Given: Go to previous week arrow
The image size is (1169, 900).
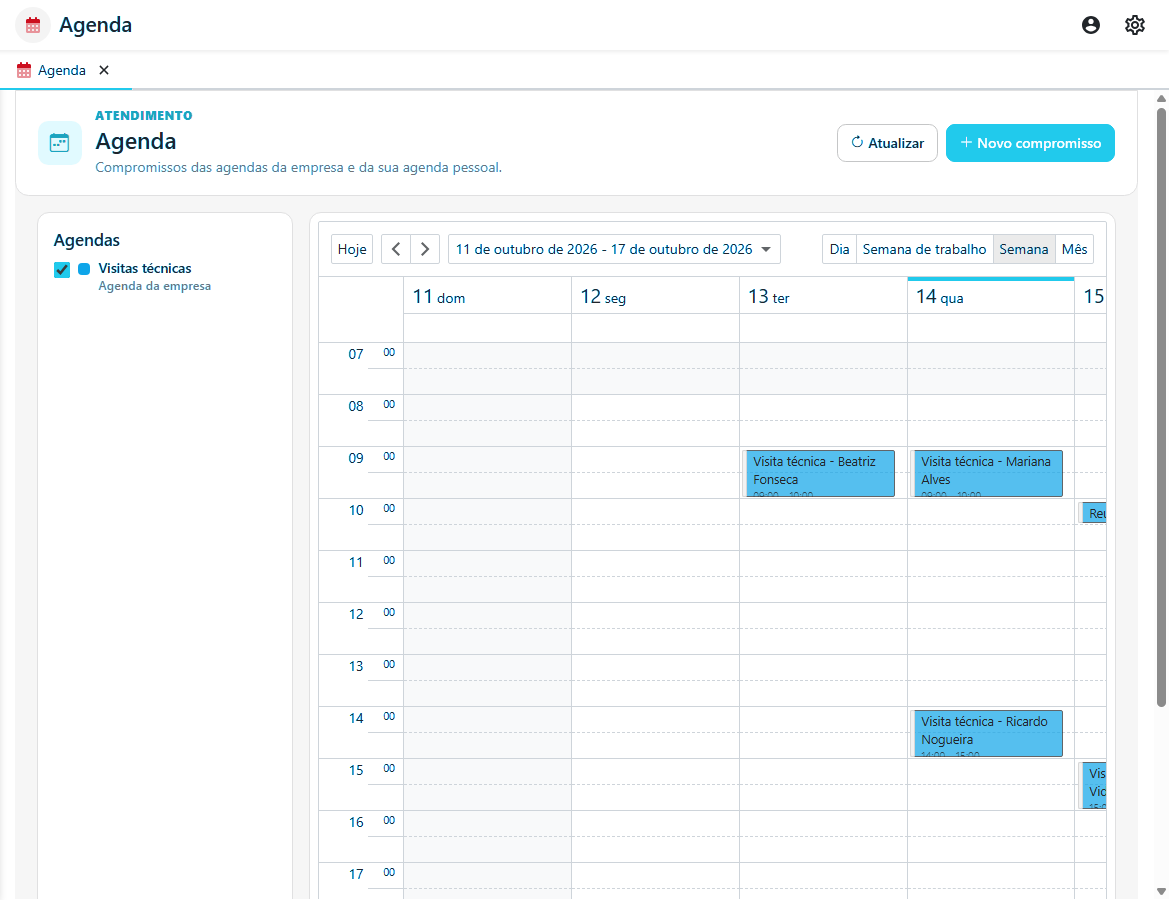Looking at the screenshot, I should pos(396,249).
